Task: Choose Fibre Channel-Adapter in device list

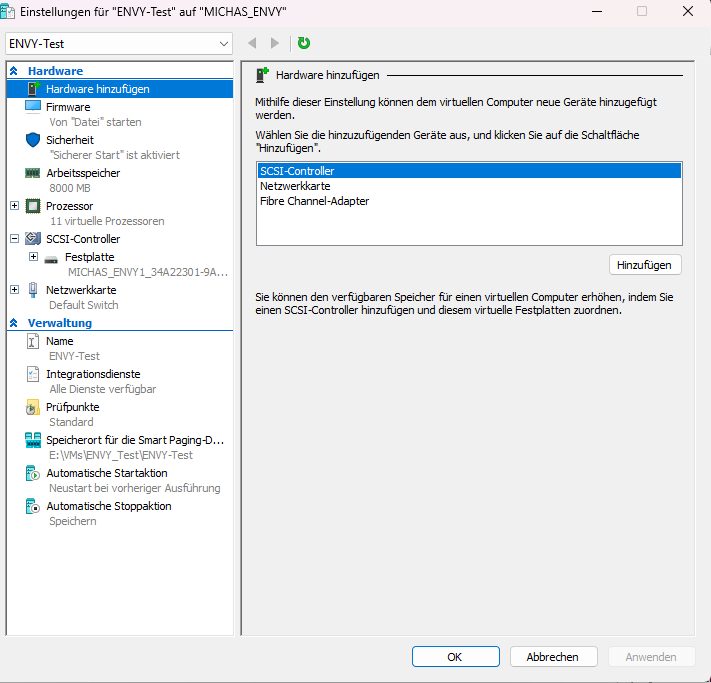Action: point(469,201)
